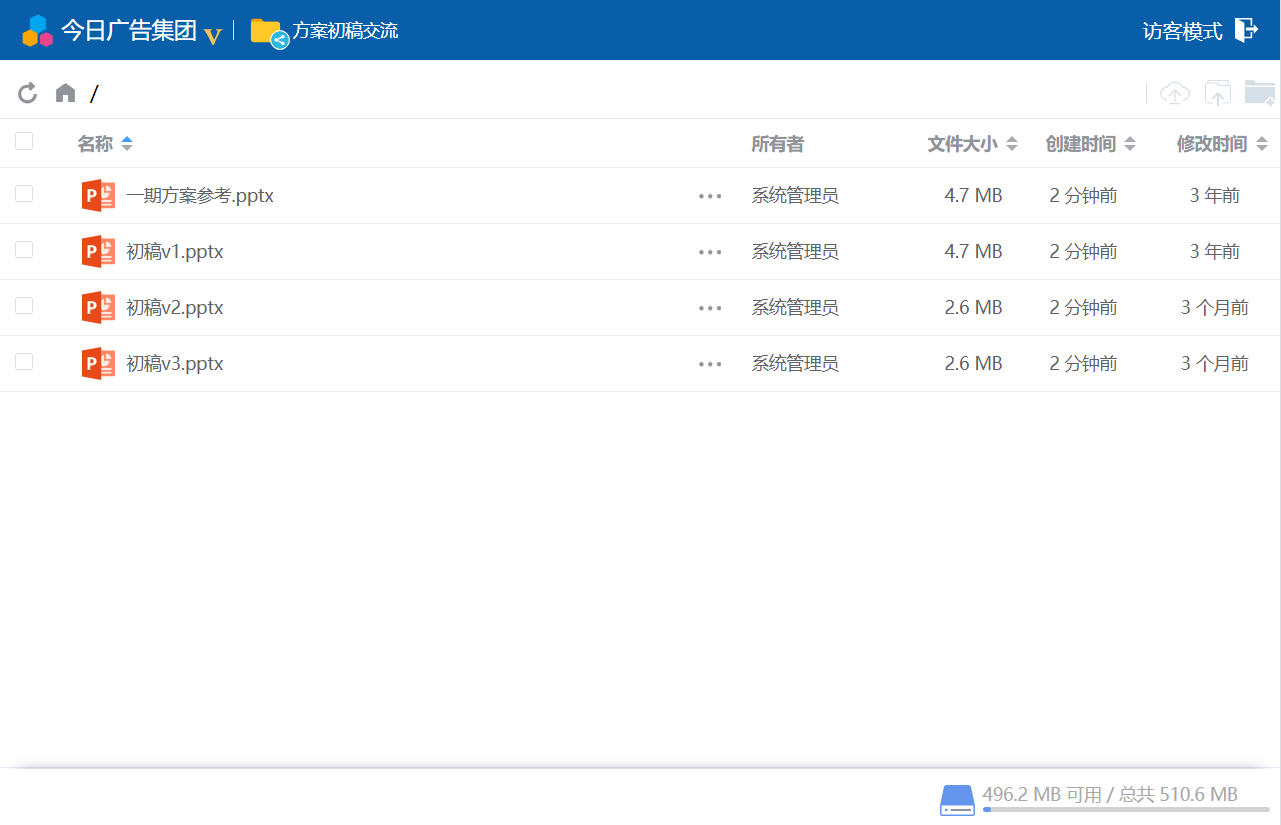Click the 所有者 column header
This screenshot has width=1281, height=825.
coord(777,144)
